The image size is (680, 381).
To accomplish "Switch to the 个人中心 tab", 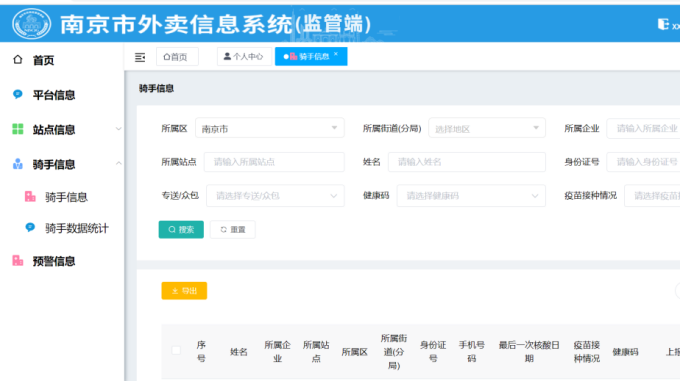I will [244, 56].
